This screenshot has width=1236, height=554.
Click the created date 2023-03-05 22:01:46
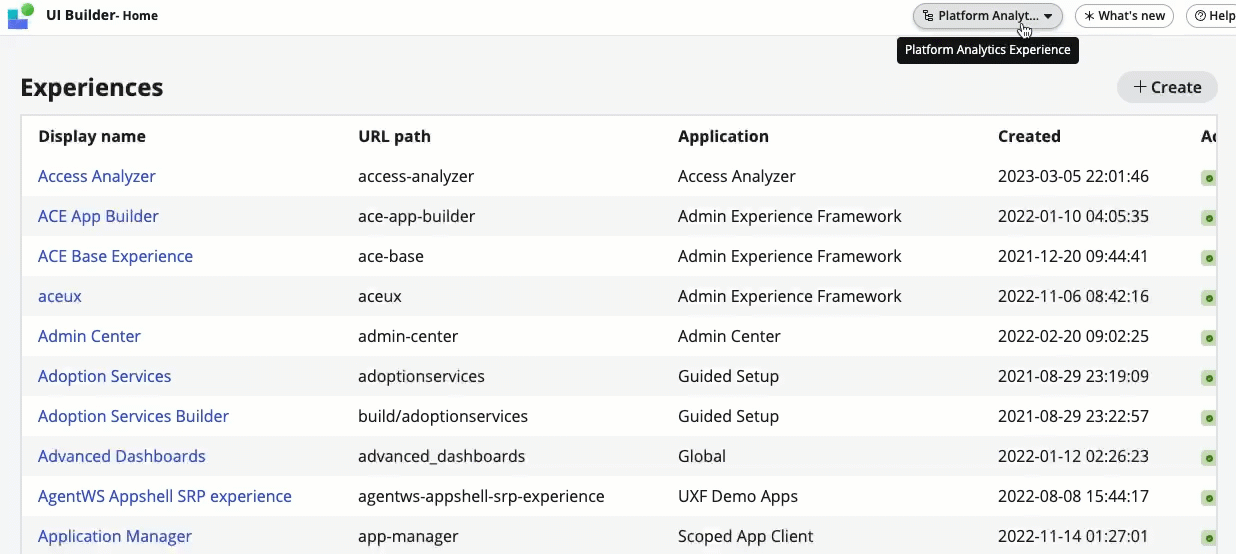click(x=1073, y=176)
